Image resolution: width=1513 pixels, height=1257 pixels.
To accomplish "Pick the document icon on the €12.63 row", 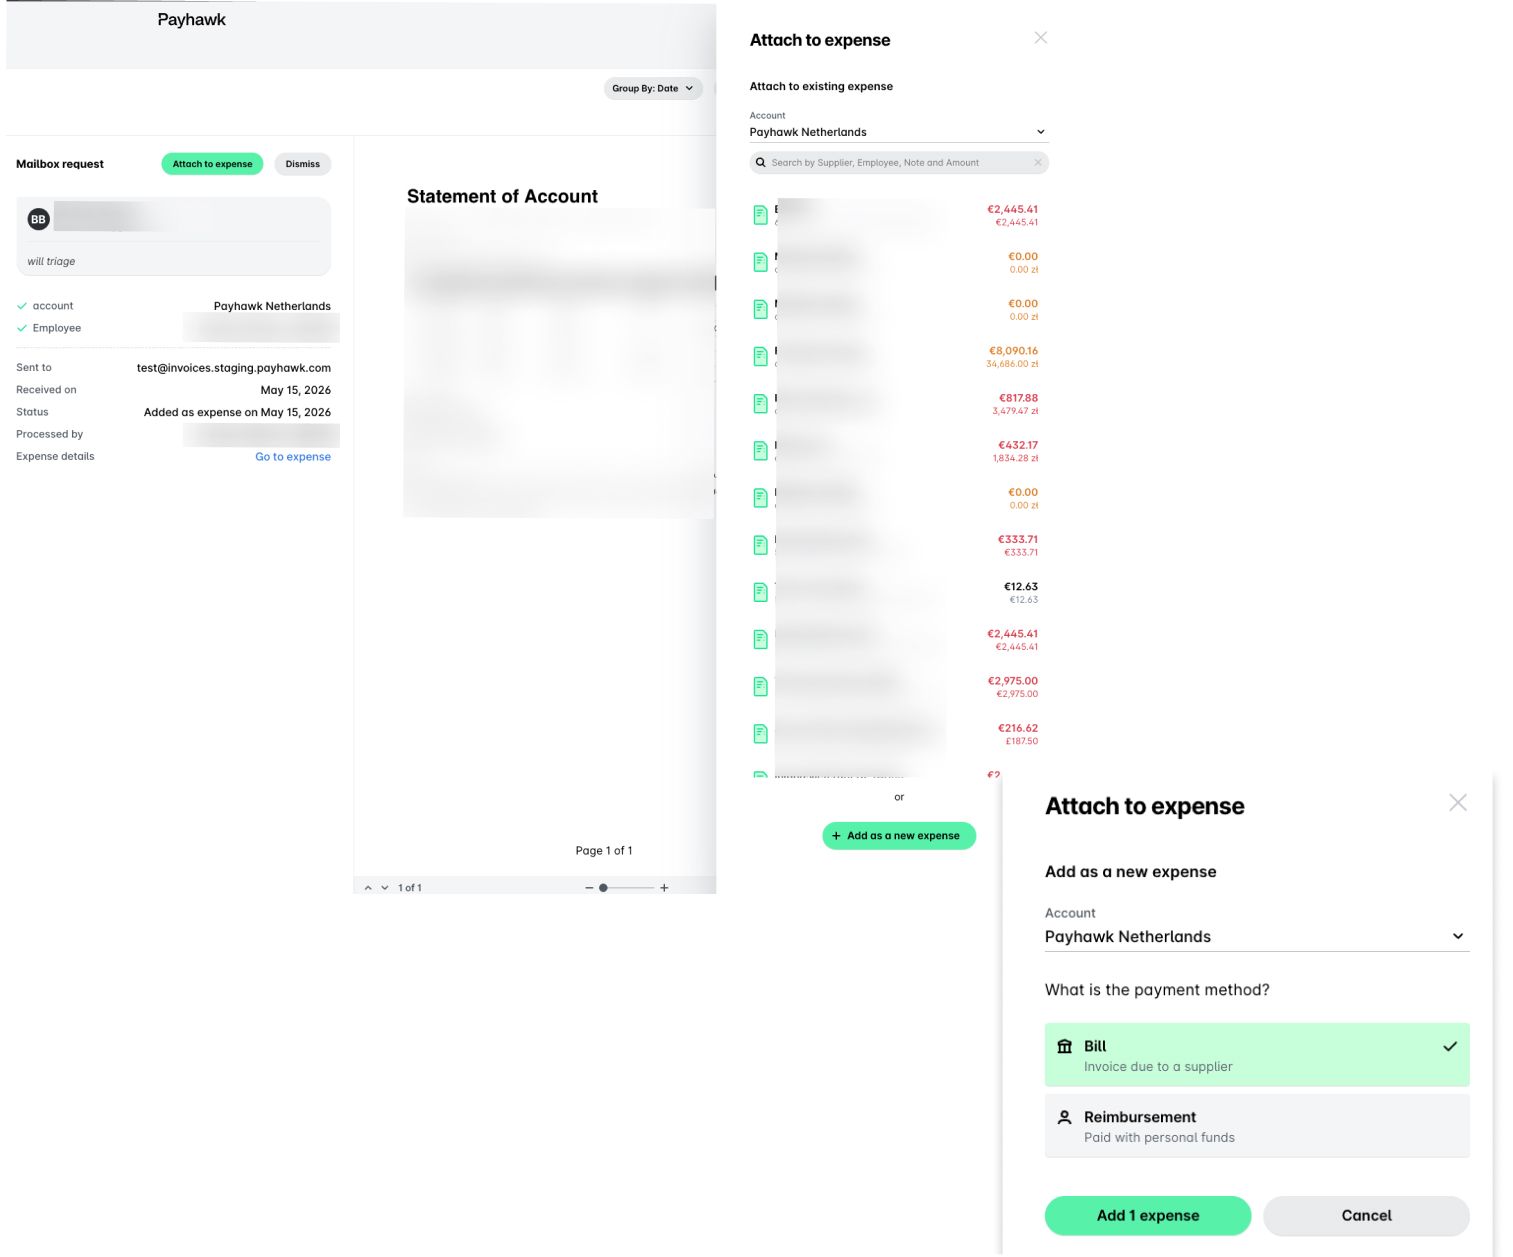I will point(760,592).
